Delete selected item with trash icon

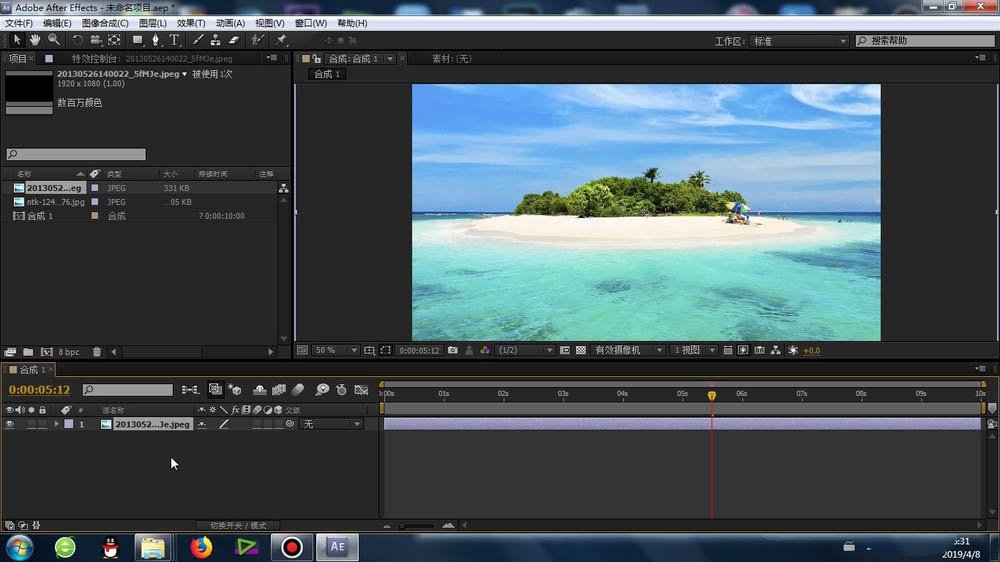coord(97,352)
